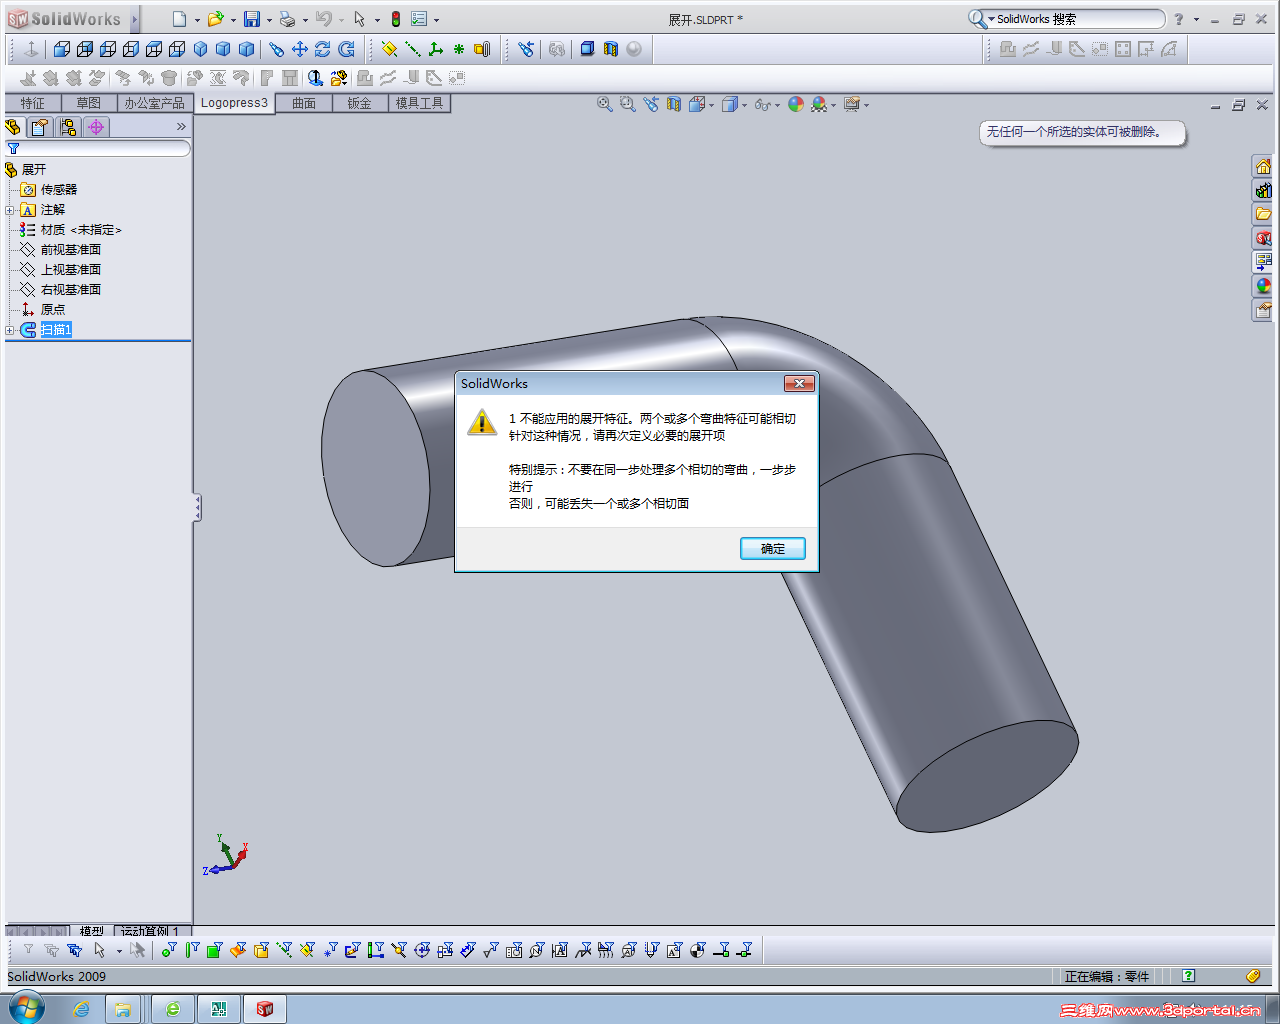
Task: Switch to the 钣金 tab
Action: [360, 103]
